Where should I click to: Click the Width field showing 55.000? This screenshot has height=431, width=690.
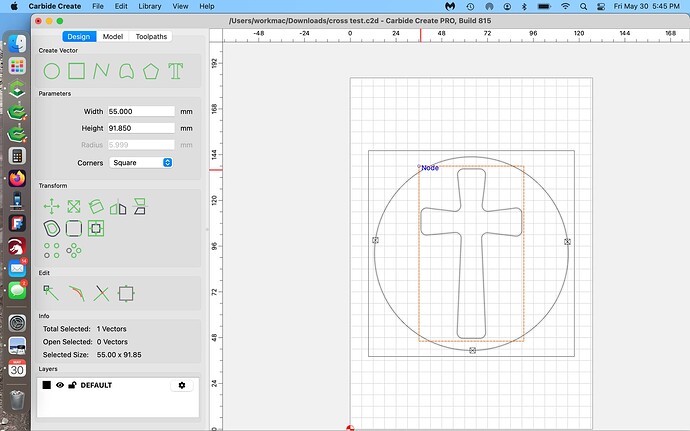pos(141,111)
